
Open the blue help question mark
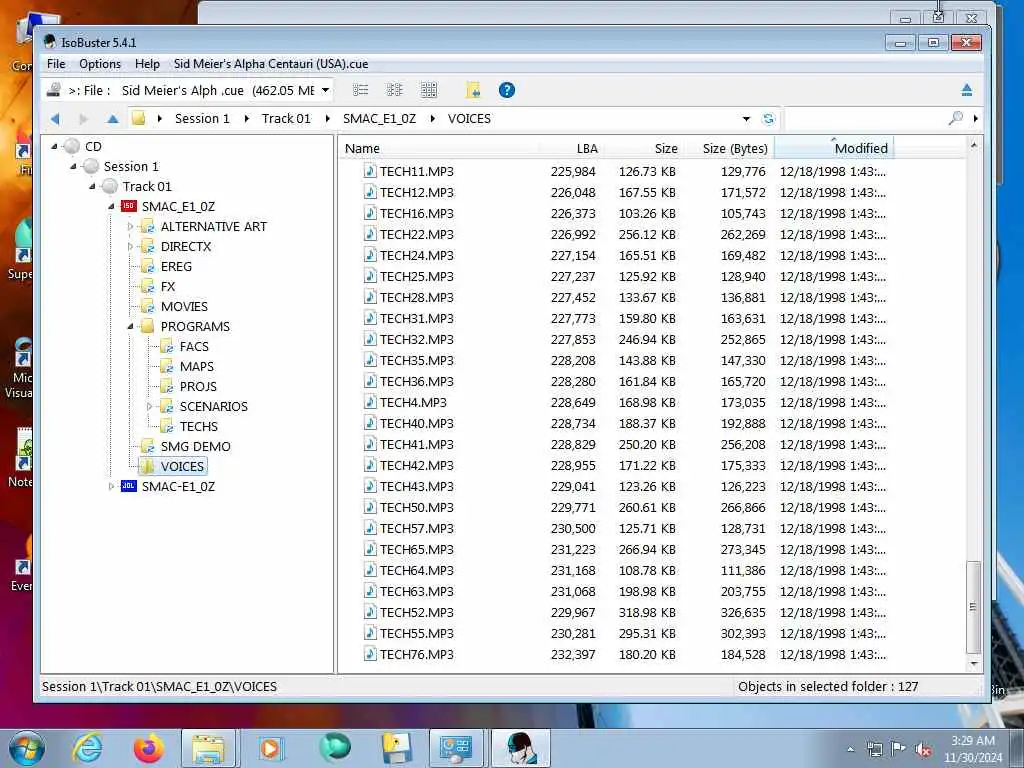(507, 90)
